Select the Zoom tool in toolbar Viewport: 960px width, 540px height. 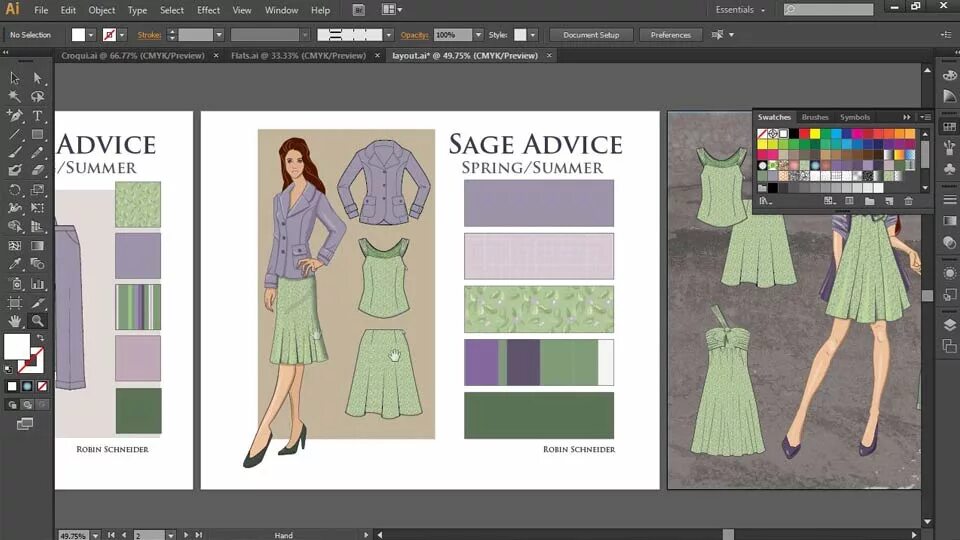tap(37, 321)
